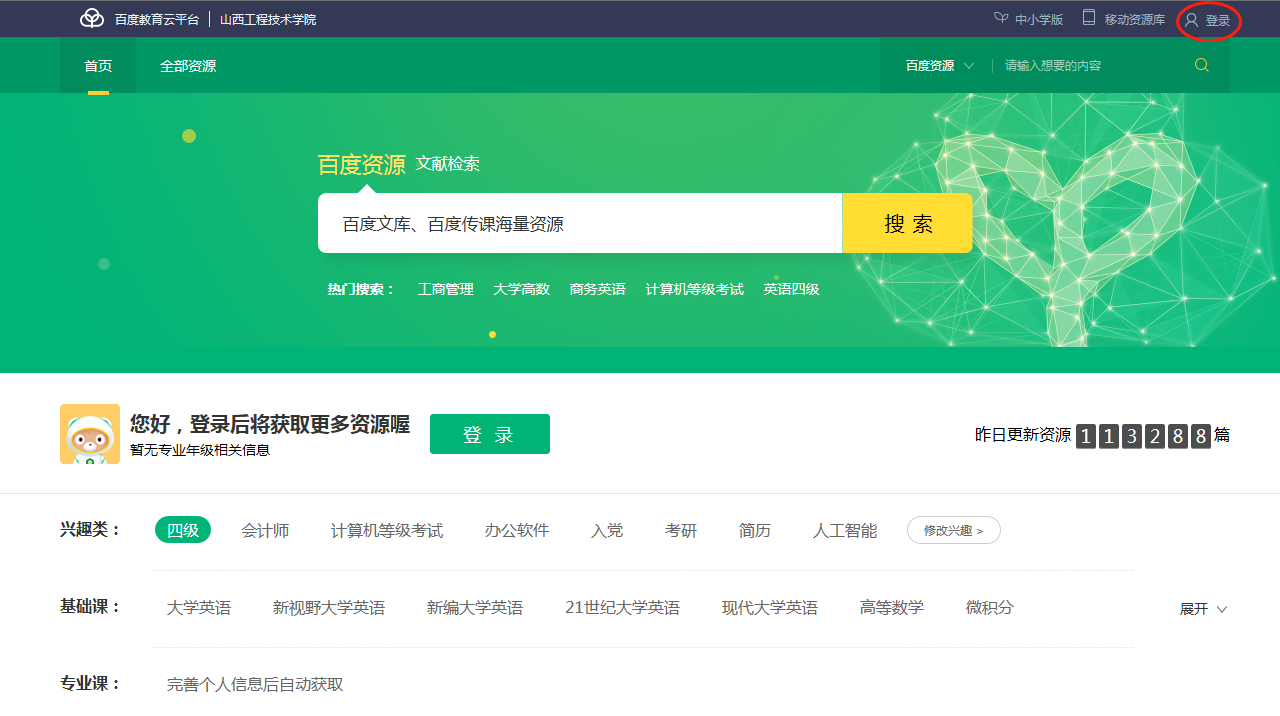
Task: Click the green 登录 button
Action: coord(490,434)
